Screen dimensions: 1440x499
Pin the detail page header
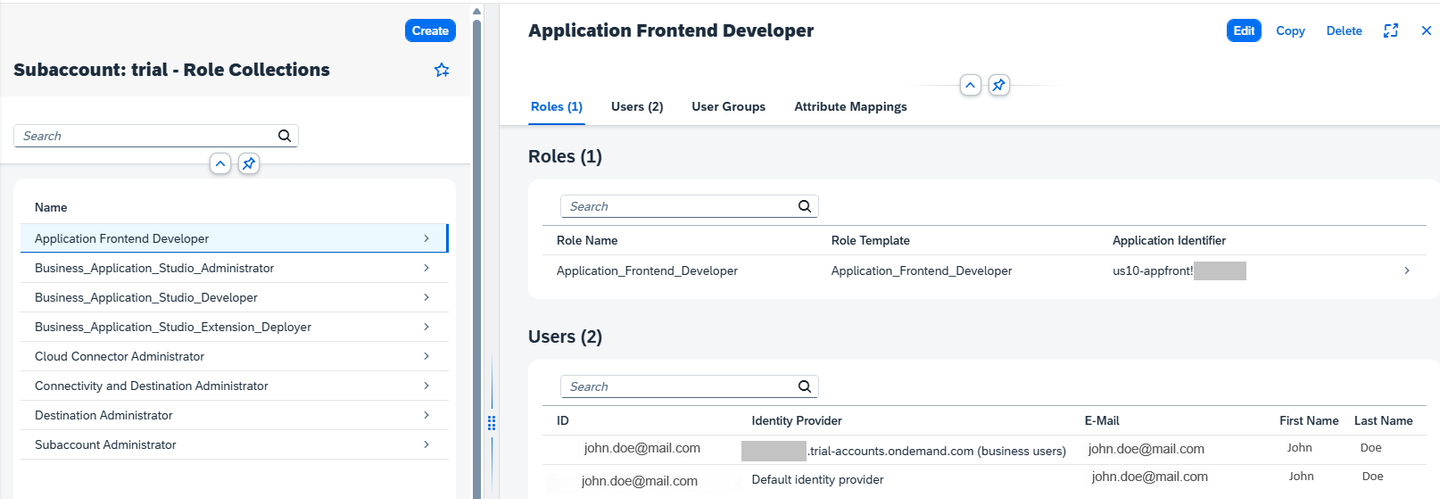pos(998,85)
